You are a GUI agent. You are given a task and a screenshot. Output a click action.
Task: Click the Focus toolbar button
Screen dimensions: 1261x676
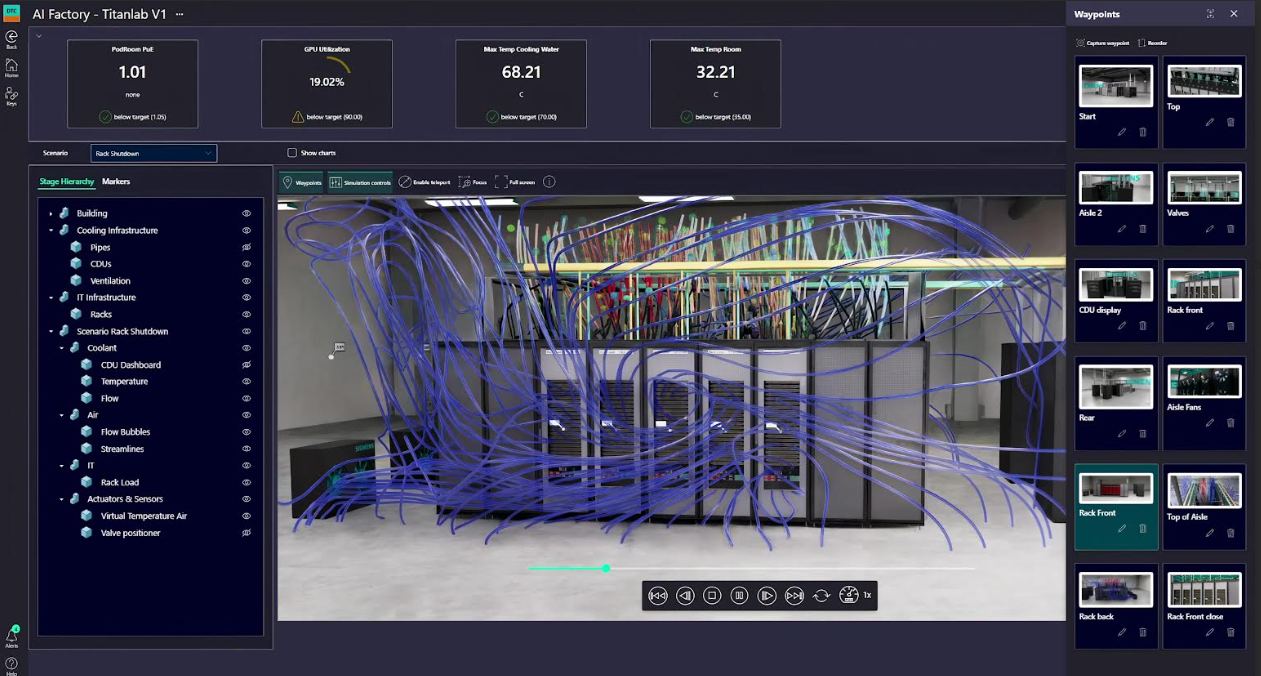tap(472, 182)
